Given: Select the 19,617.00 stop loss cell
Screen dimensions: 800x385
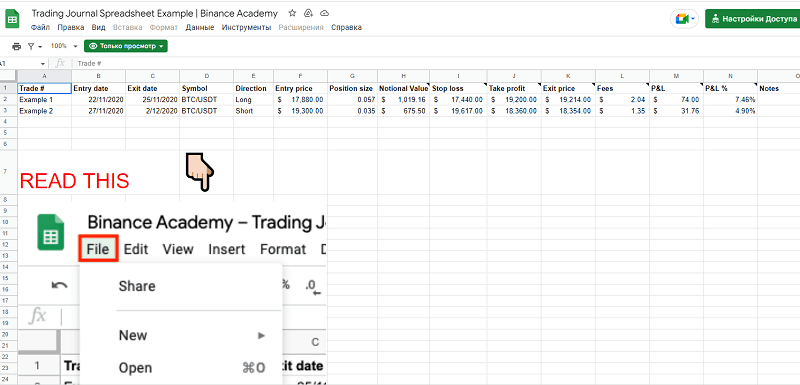Looking at the screenshot, I should pyautogui.click(x=459, y=111).
